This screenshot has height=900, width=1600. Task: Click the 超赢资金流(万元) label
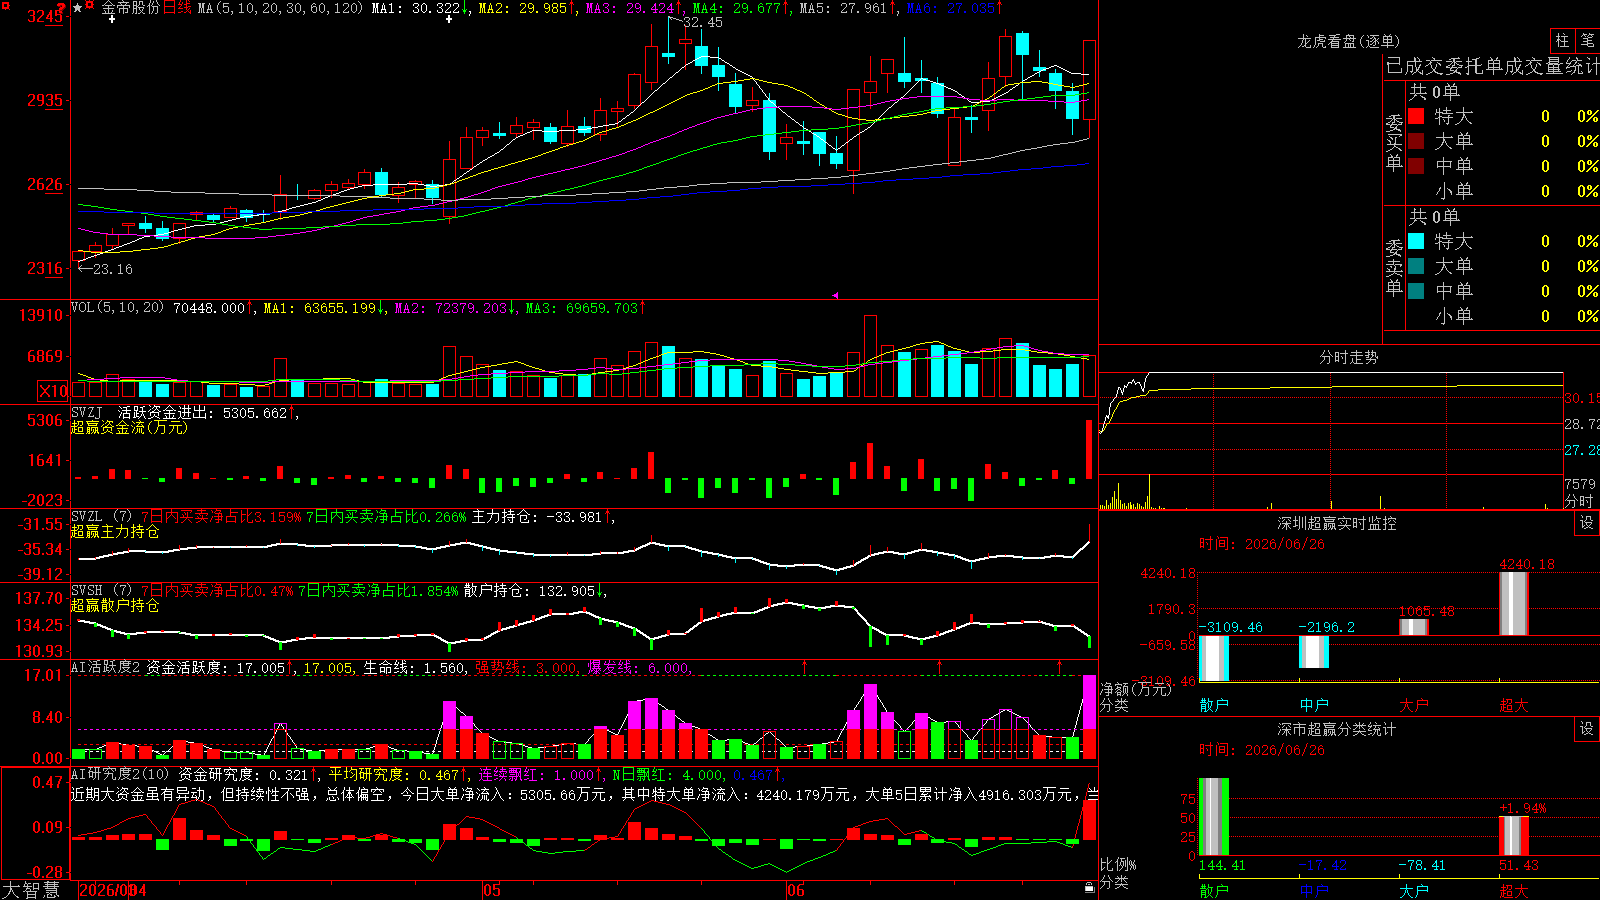(129, 427)
